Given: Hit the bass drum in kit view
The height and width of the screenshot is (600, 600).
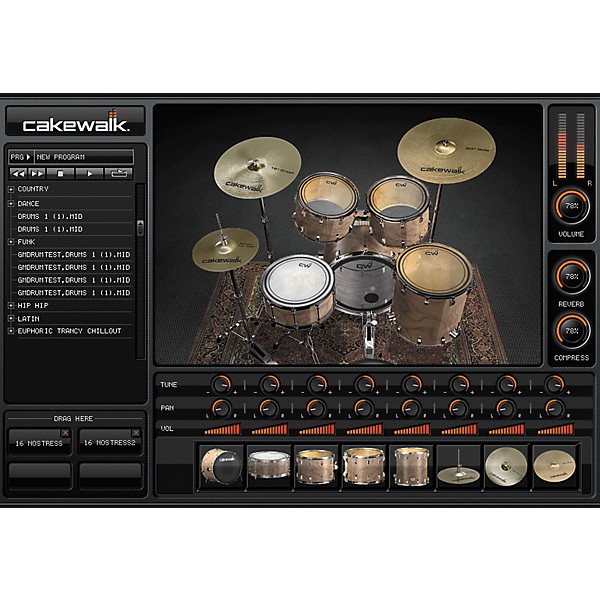Looking at the screenshot, I should 363,285.
